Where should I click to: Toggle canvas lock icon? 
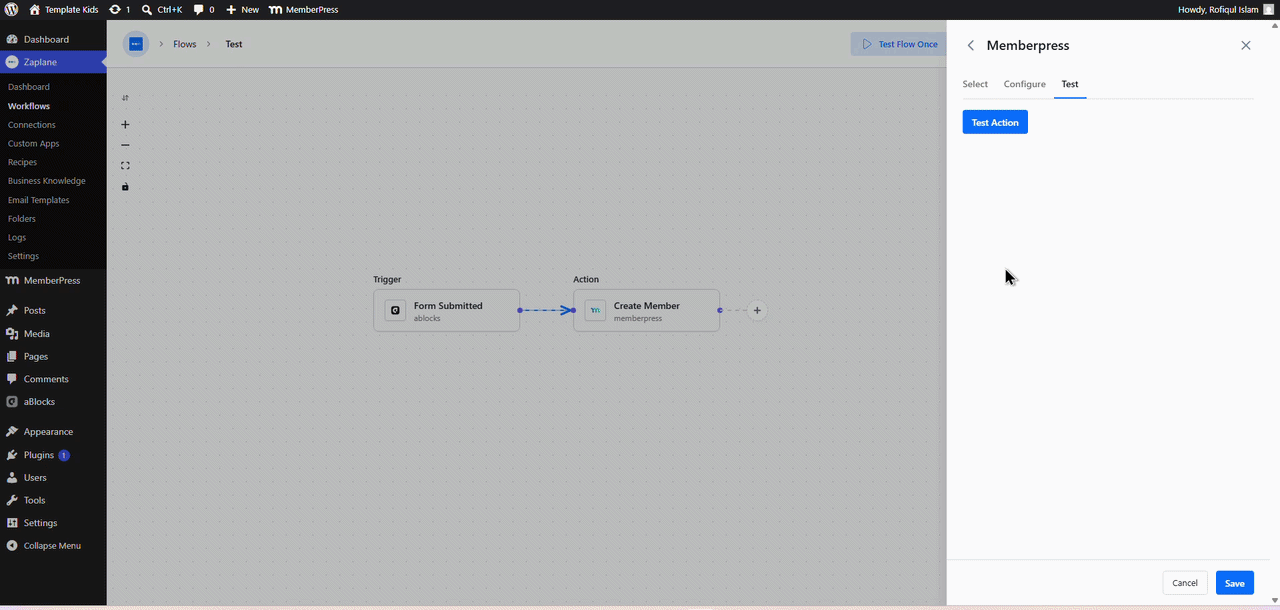click(x=125, y=187)
